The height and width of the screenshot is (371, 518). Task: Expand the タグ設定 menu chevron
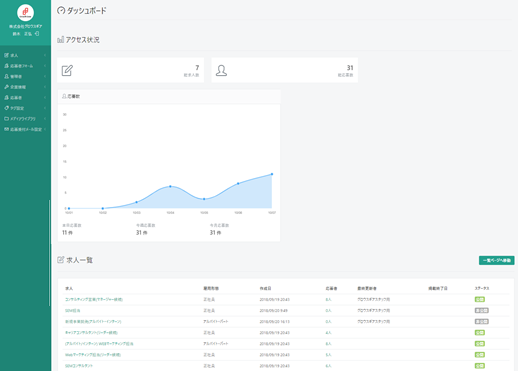pyautogui.click(x=45, y=108)
